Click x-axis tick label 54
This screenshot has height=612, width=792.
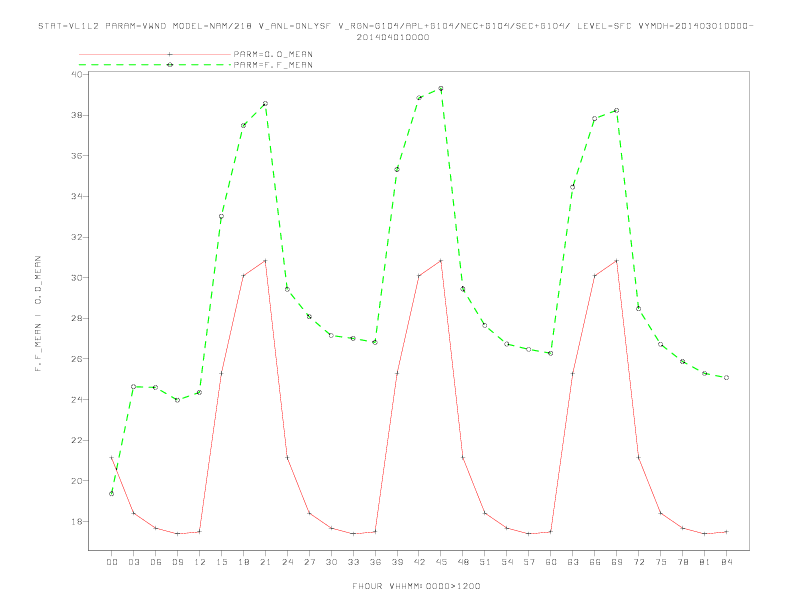[507, 562]
